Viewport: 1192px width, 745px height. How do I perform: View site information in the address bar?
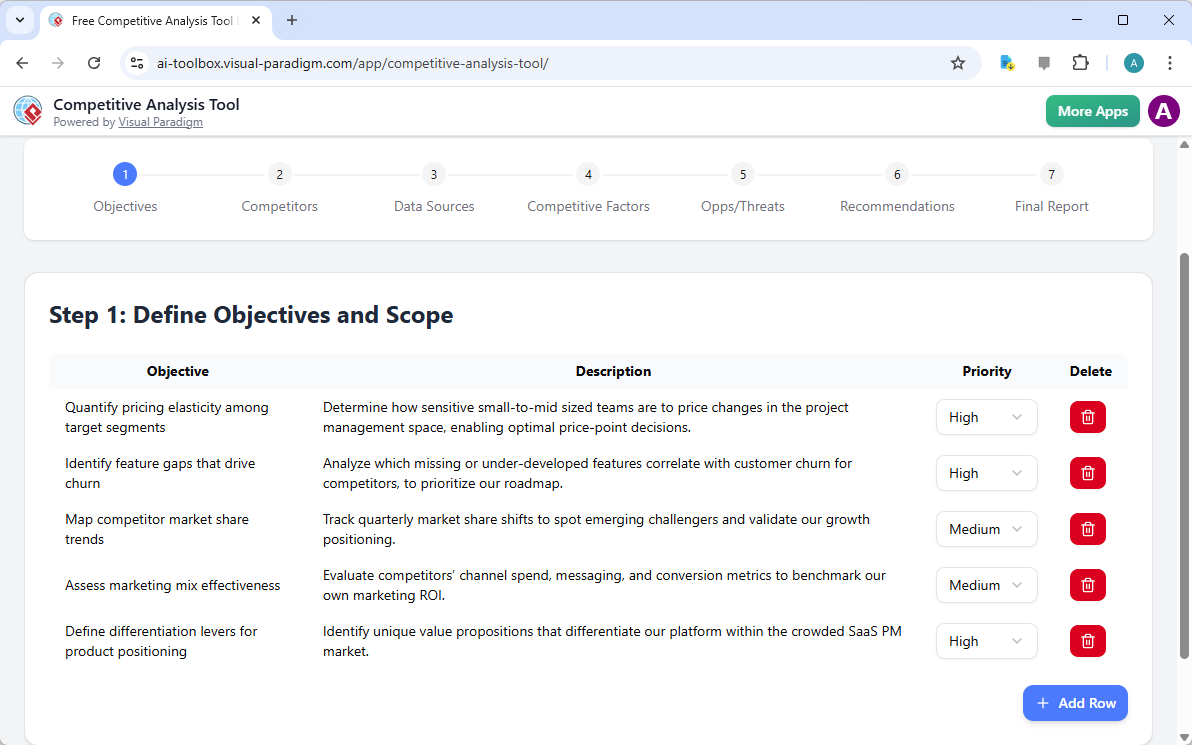point(136,62)
